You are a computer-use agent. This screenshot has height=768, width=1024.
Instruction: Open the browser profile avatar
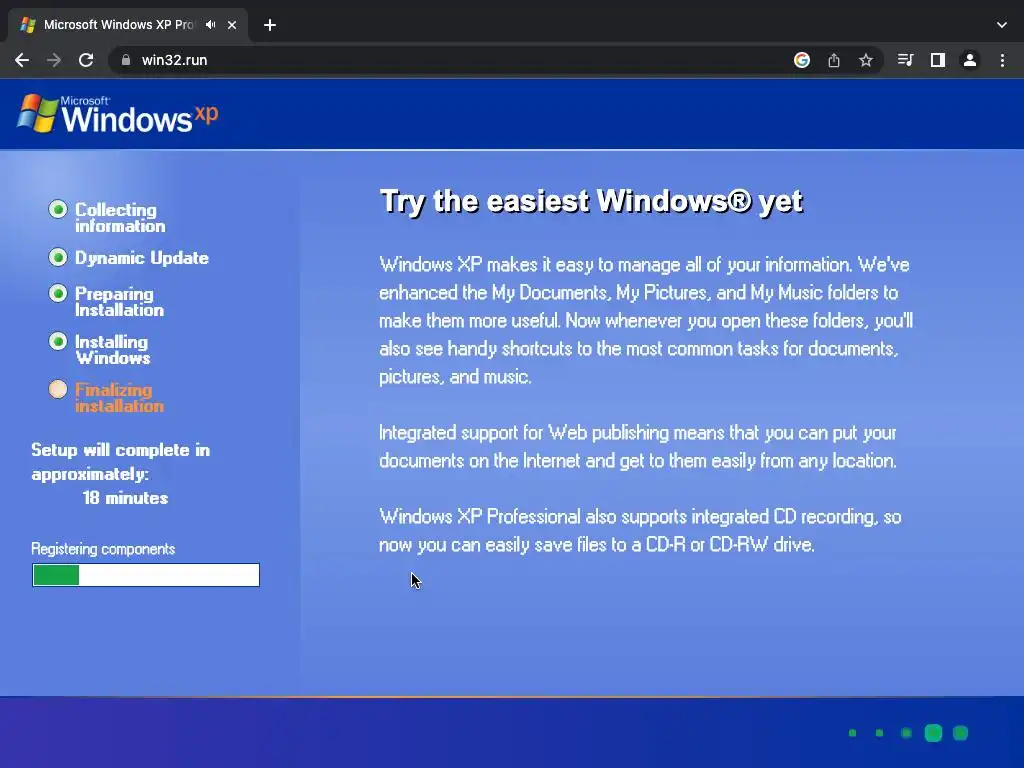[970, 60]
